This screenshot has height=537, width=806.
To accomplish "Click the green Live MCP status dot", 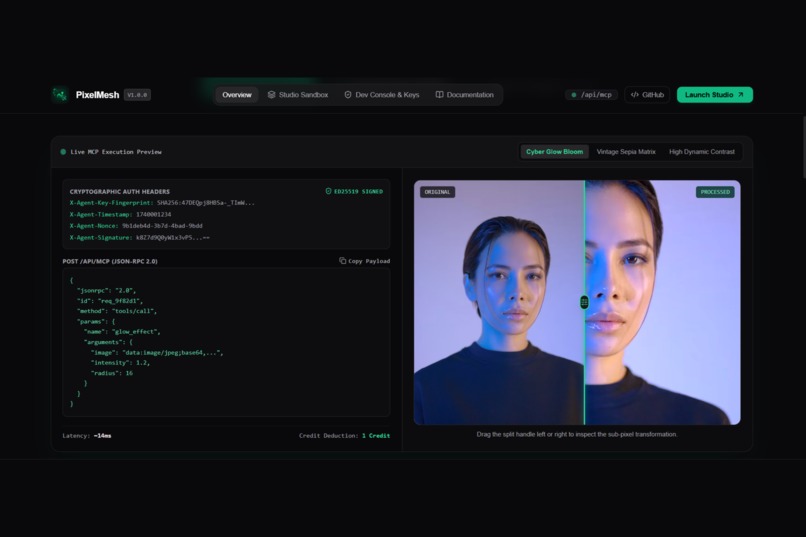I will click(63, 152).
